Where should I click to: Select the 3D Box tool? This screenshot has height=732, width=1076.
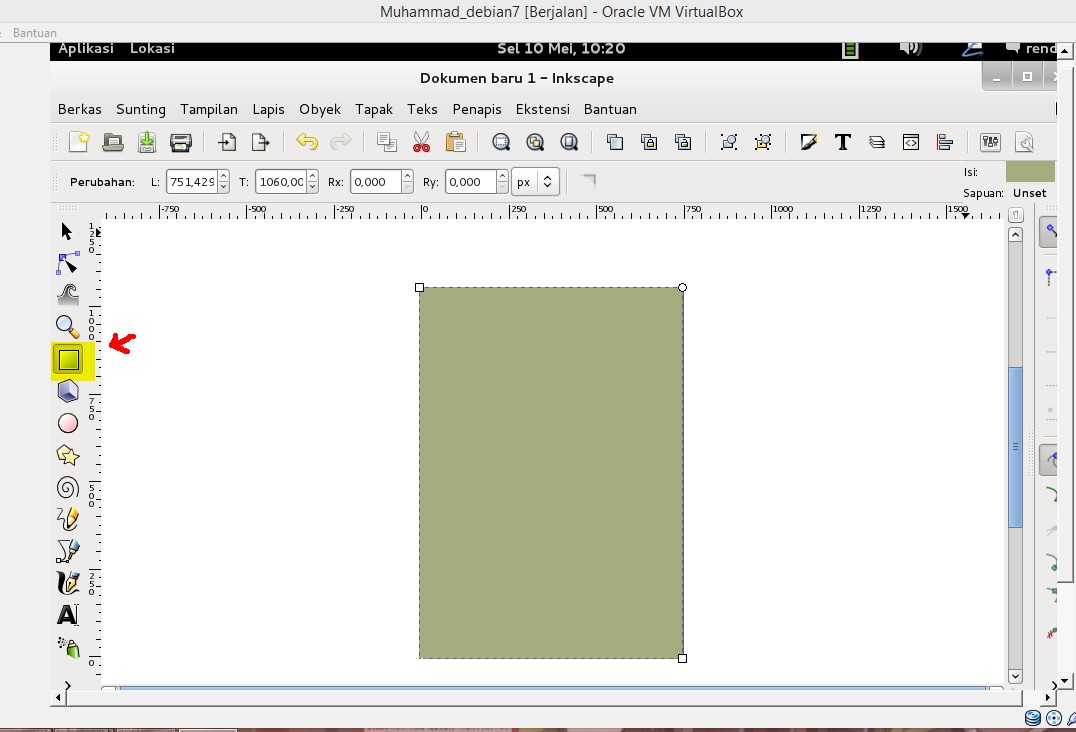68,390
